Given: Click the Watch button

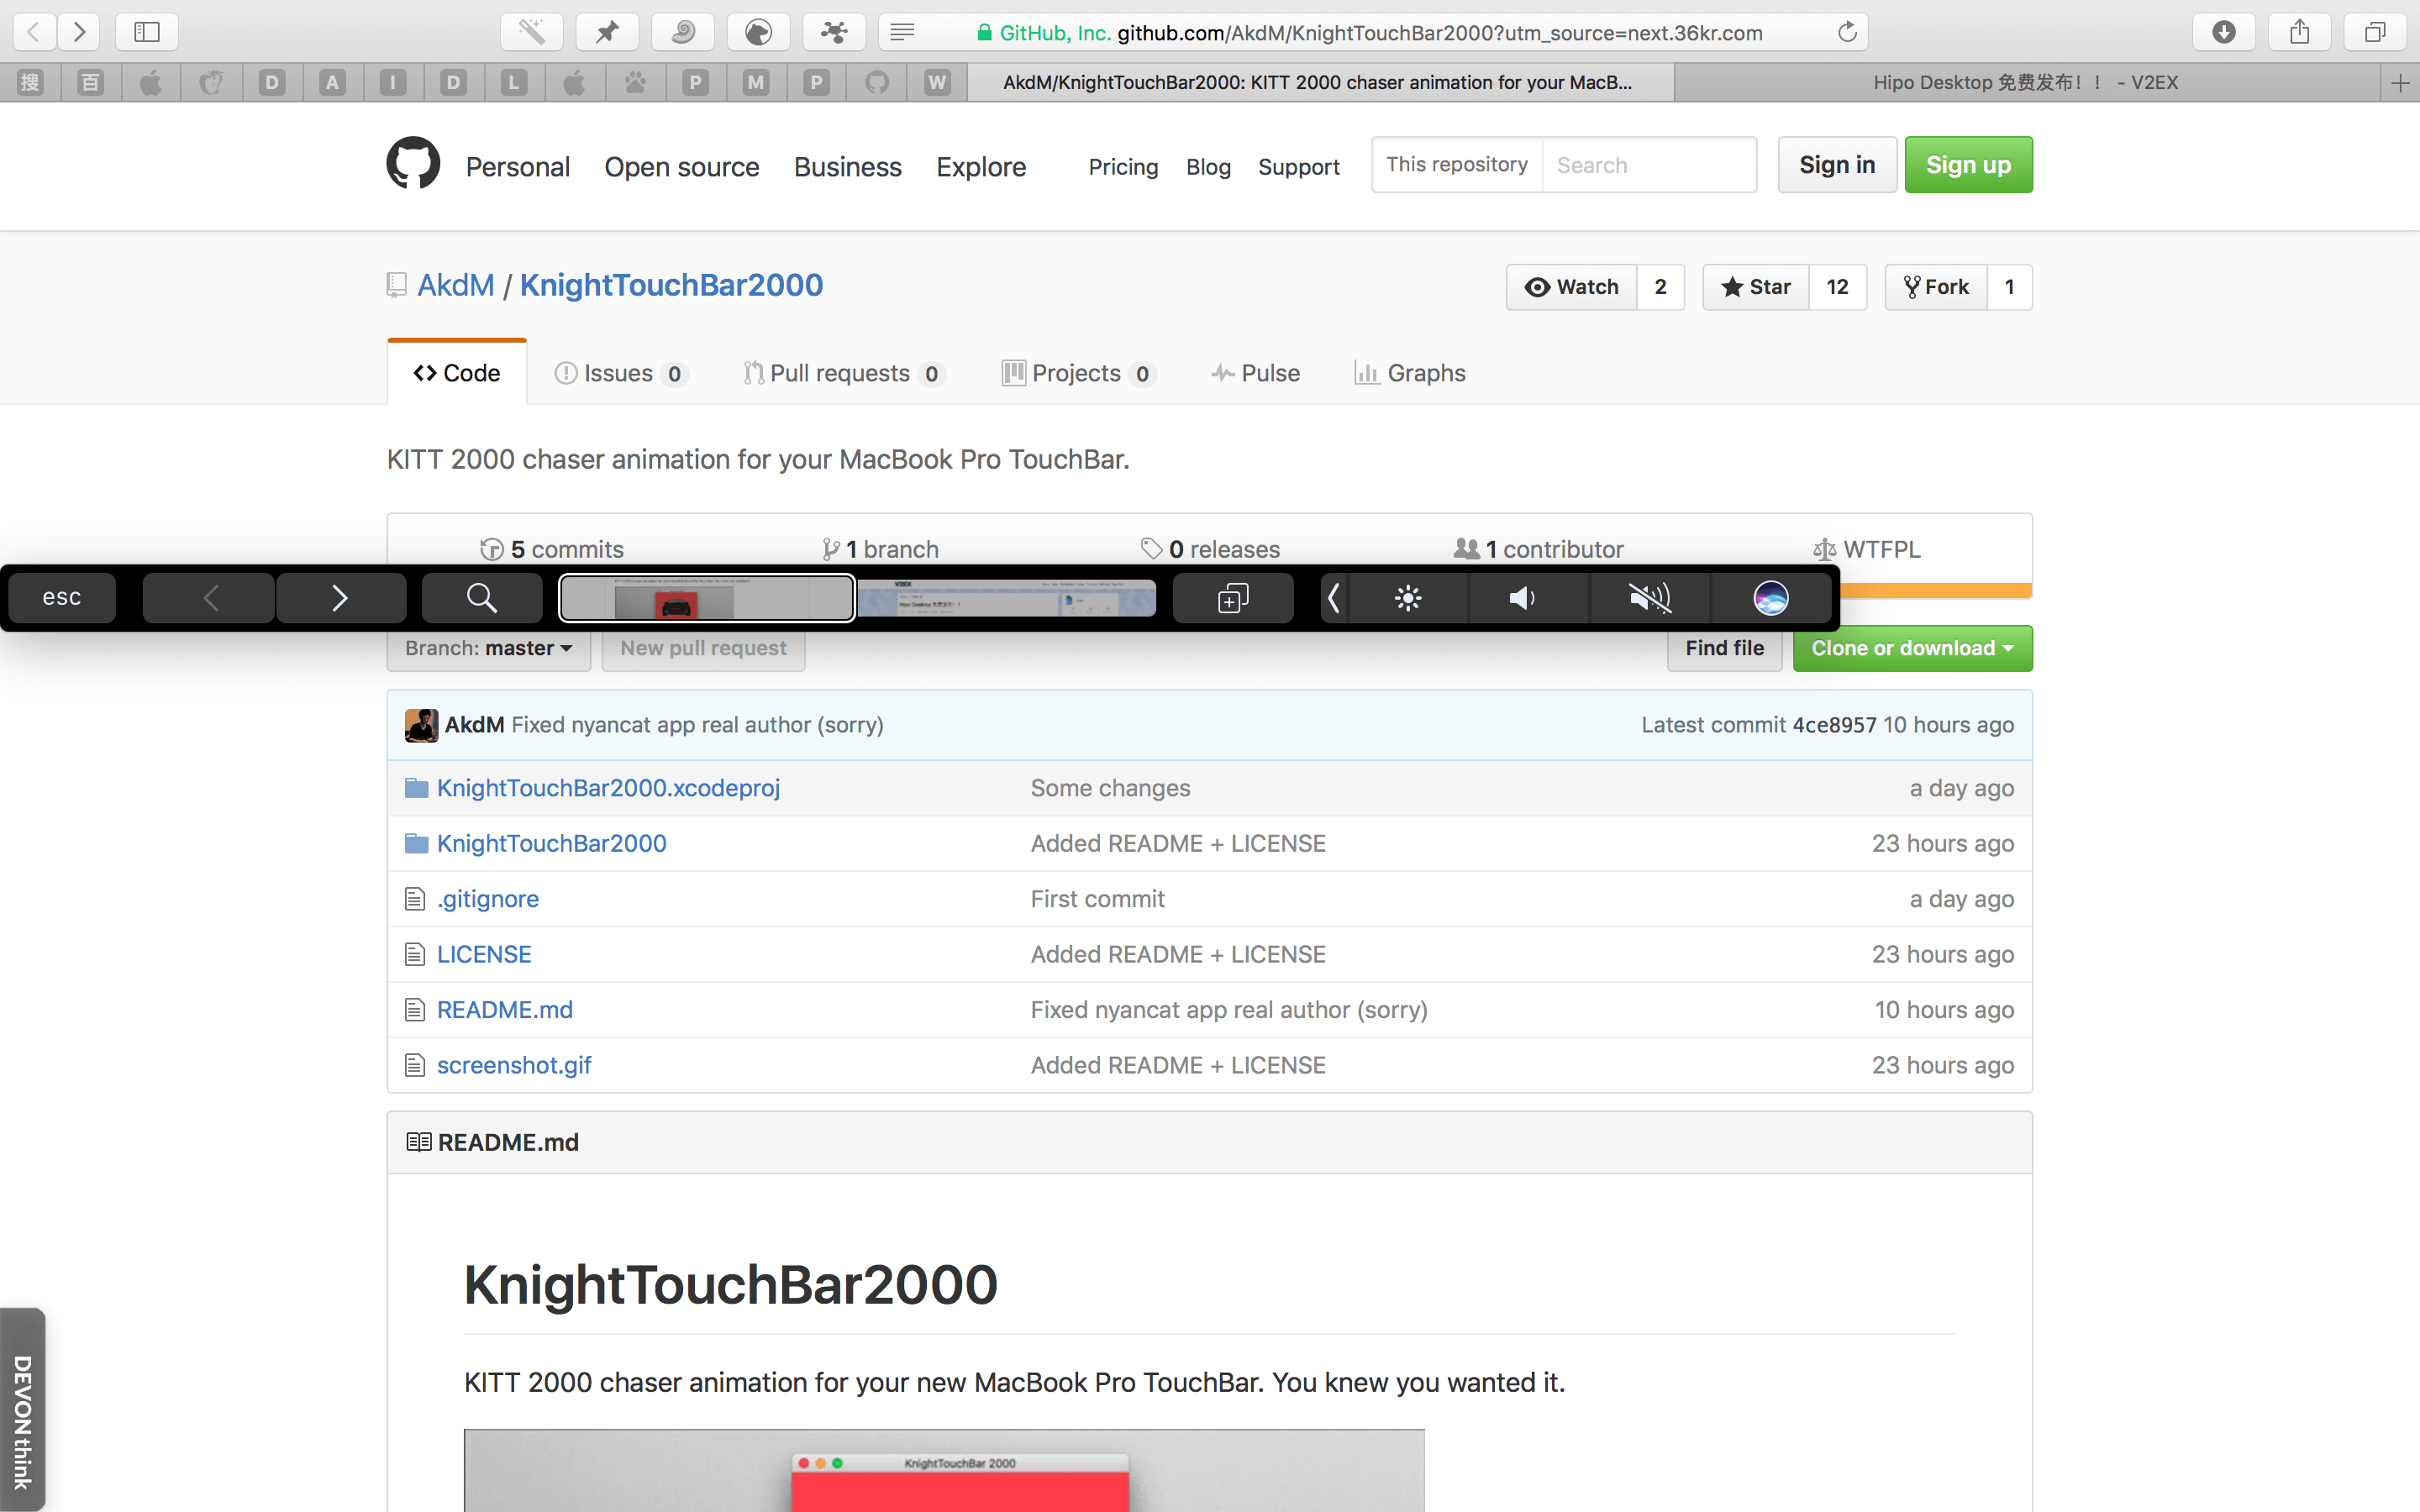Looking at the screenshot, I should tap(1571, 287).
